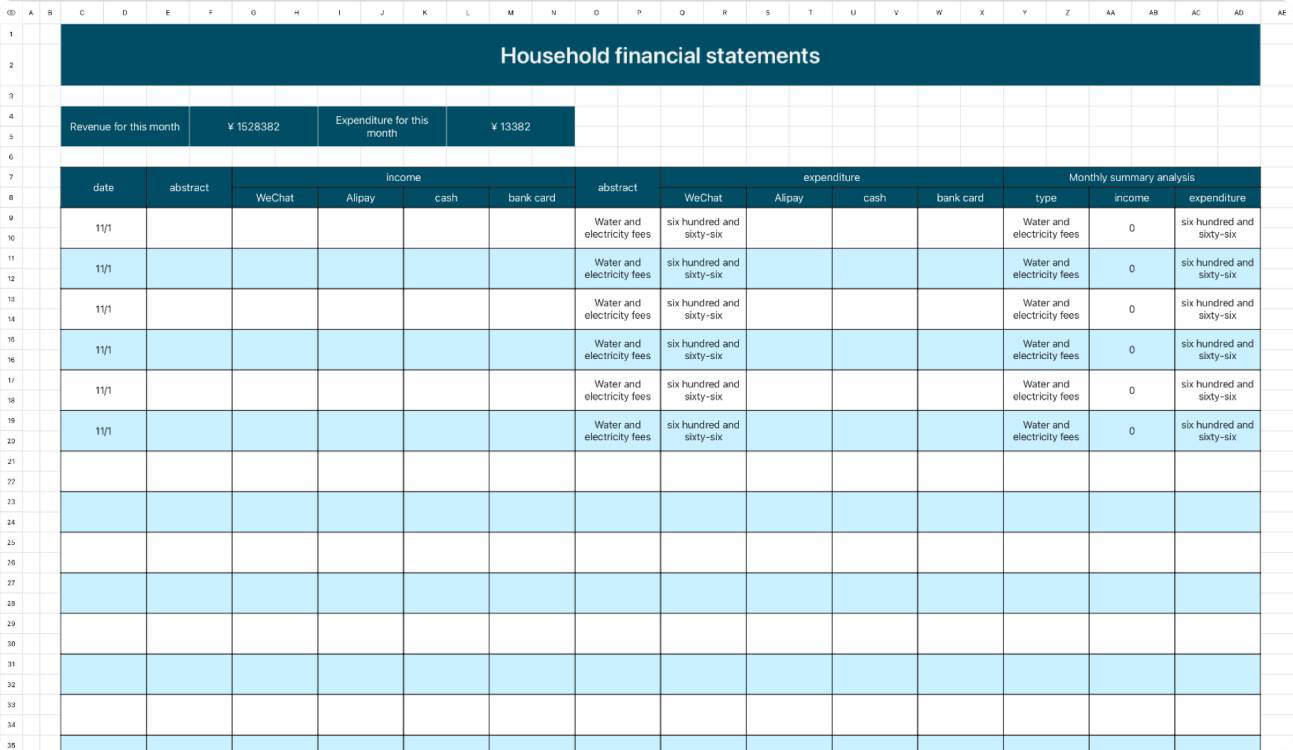Viewport: 1293px width, 750px height.
Task: Select column AA header
Action: pyautogui.click(x=1110, y=12)
